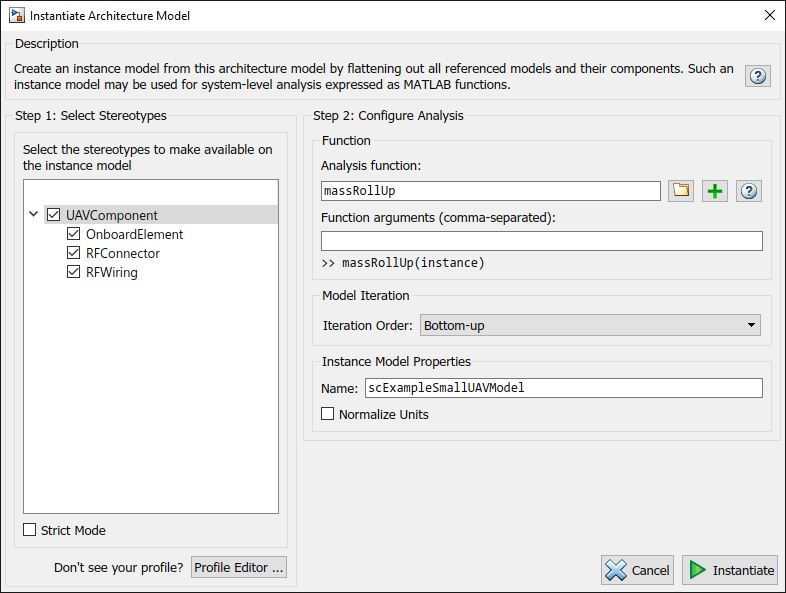Uncheck the RFWiring stereotype
The image size is (786, 593).
74,272
